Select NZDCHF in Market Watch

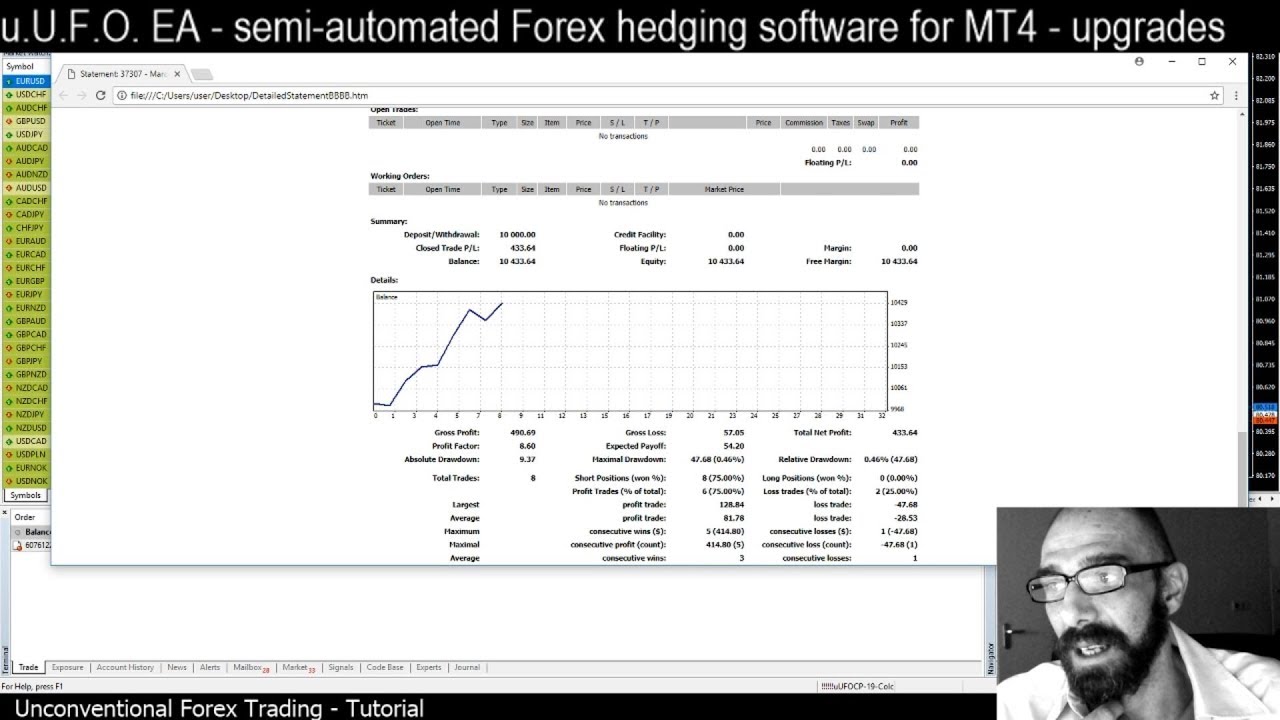point(26,401)
